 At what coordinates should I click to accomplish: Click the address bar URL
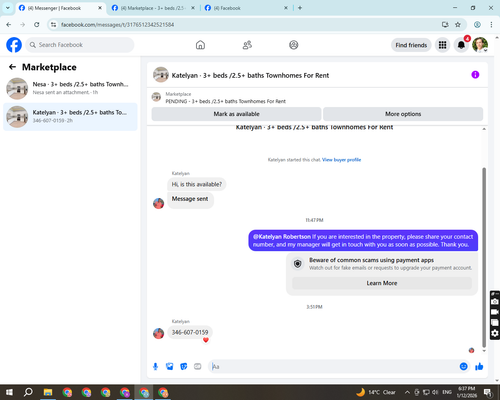(x=117, y=25)
